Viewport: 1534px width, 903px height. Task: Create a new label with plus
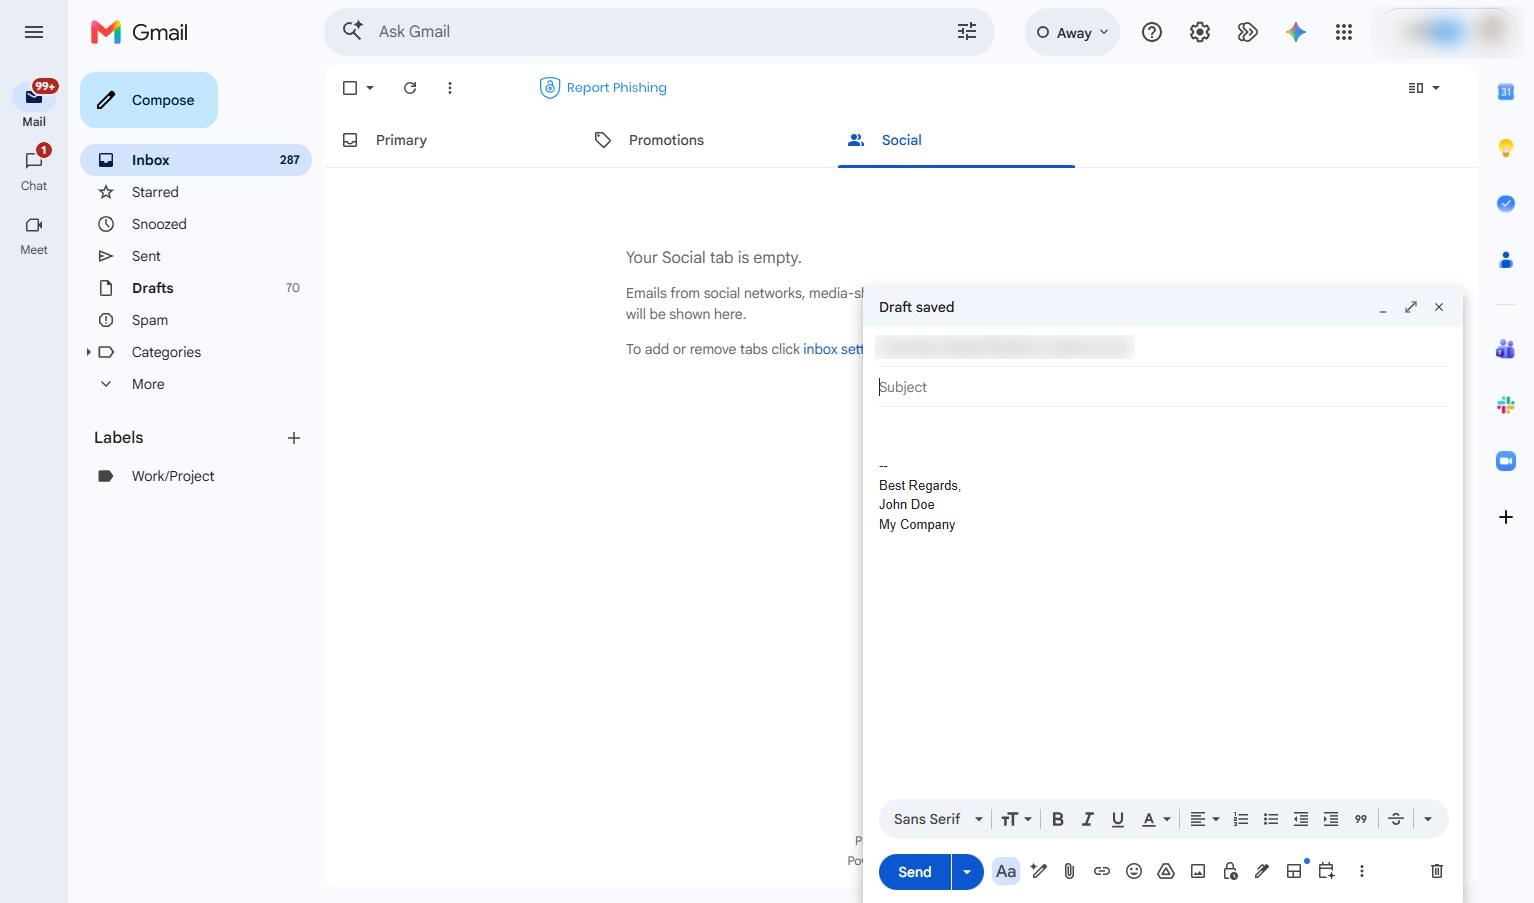294,438
